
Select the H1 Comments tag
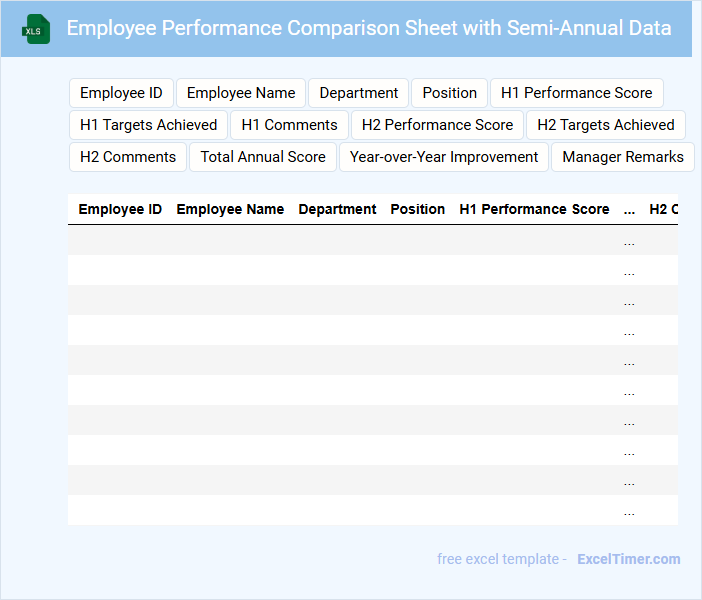coord(289,125)
